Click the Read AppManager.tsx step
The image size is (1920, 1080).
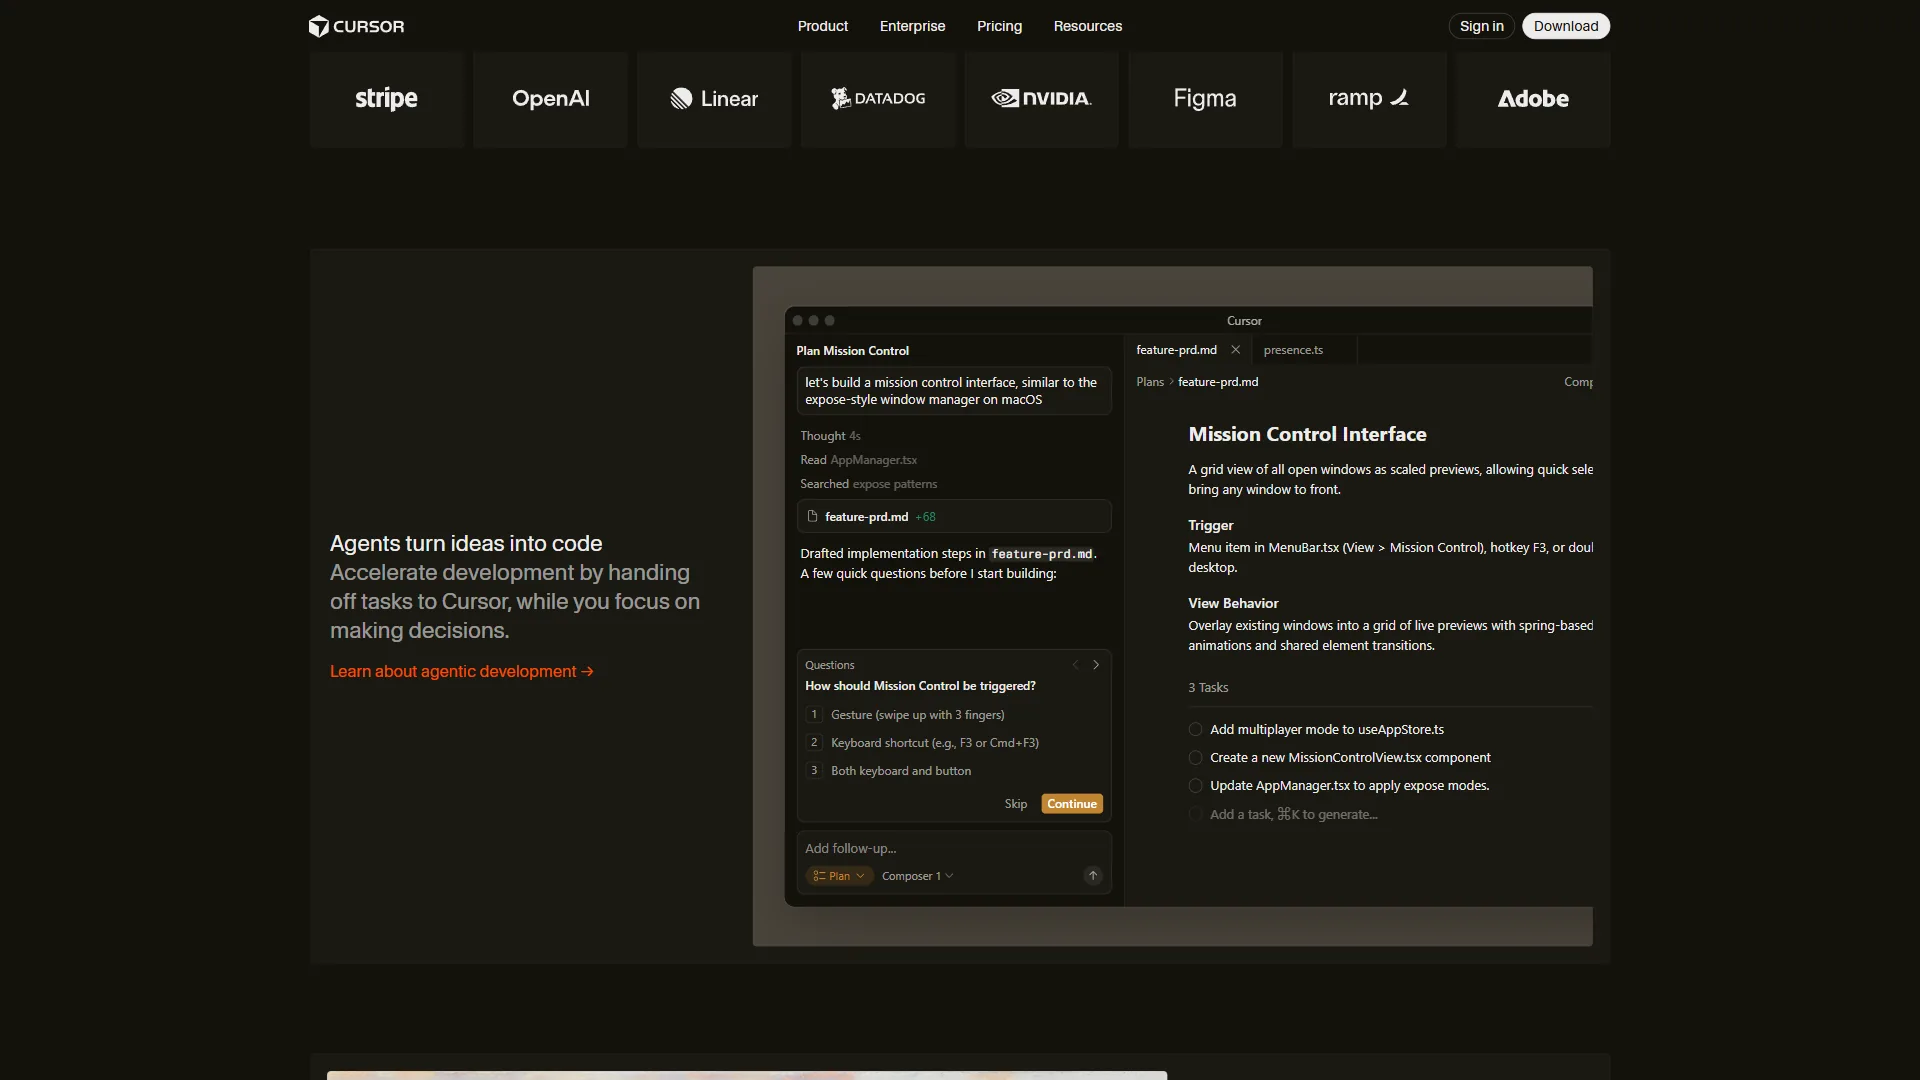(x=858, y=460)
